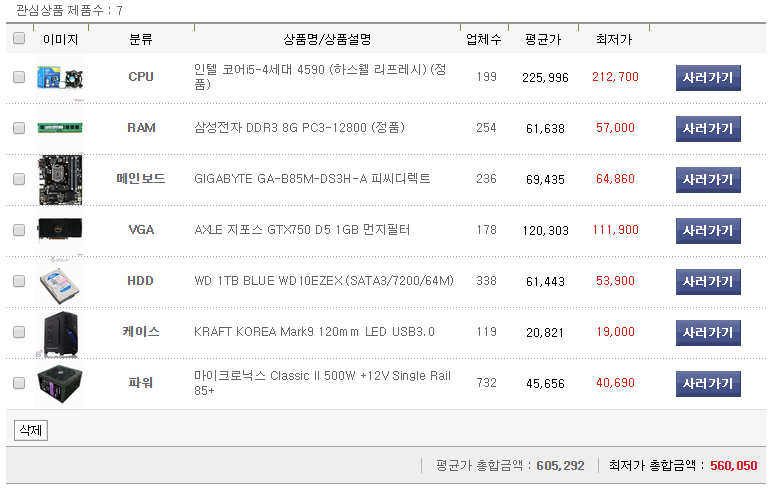Check the CPU row checkbox
The height and width of the screenshot is (494, 778).
[19, 77]
